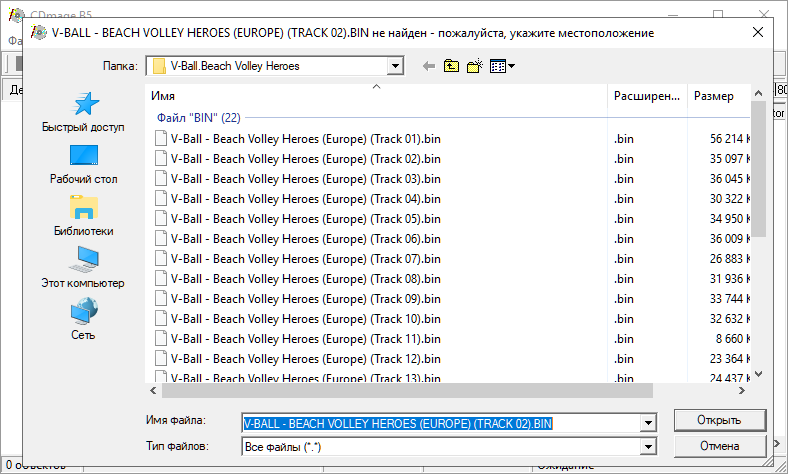788x474 pixels.
Task: Open This PC (Этот компьютер)
Action: (83, 268)
